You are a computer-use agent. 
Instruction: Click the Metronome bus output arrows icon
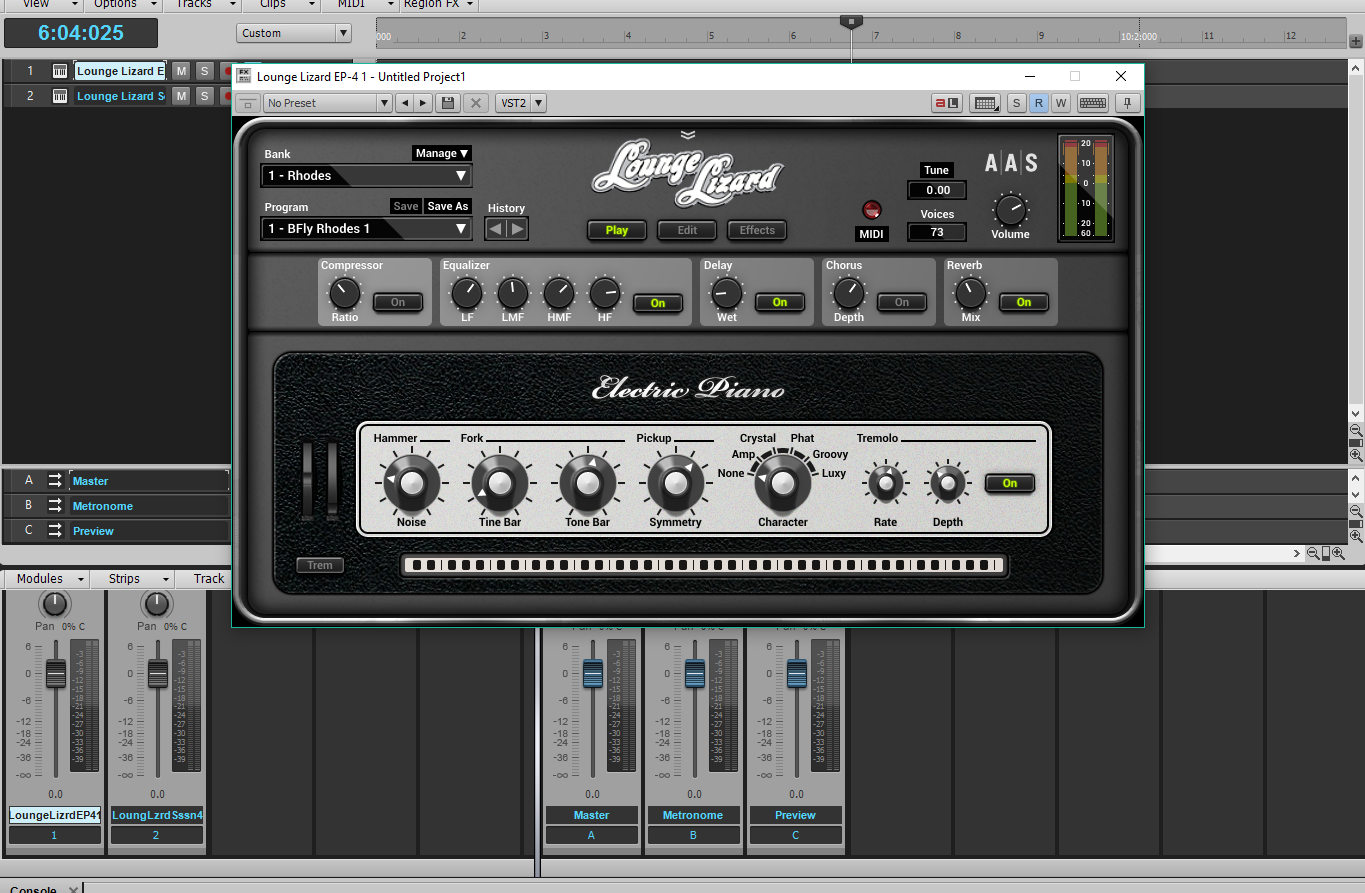55,506
